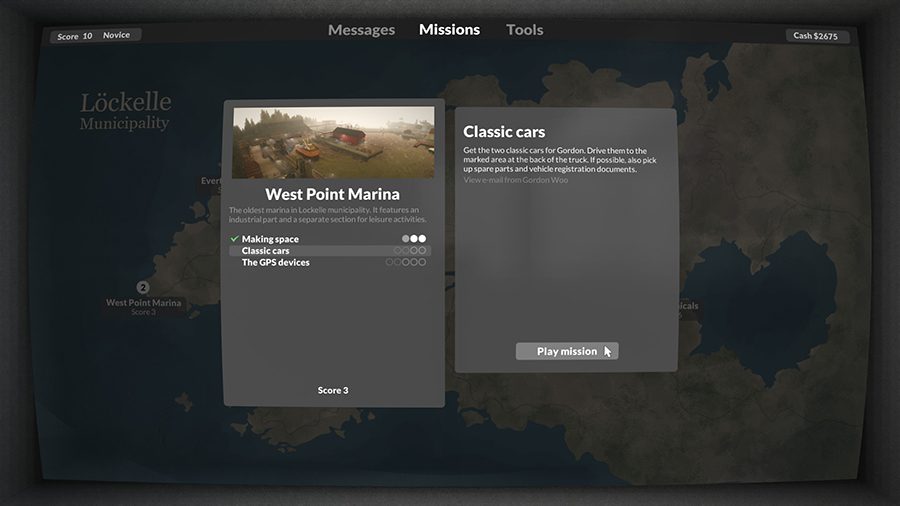The image size is (900, 506).
Task: Click the West Point Marina preview image
Action: coord(333,142)
